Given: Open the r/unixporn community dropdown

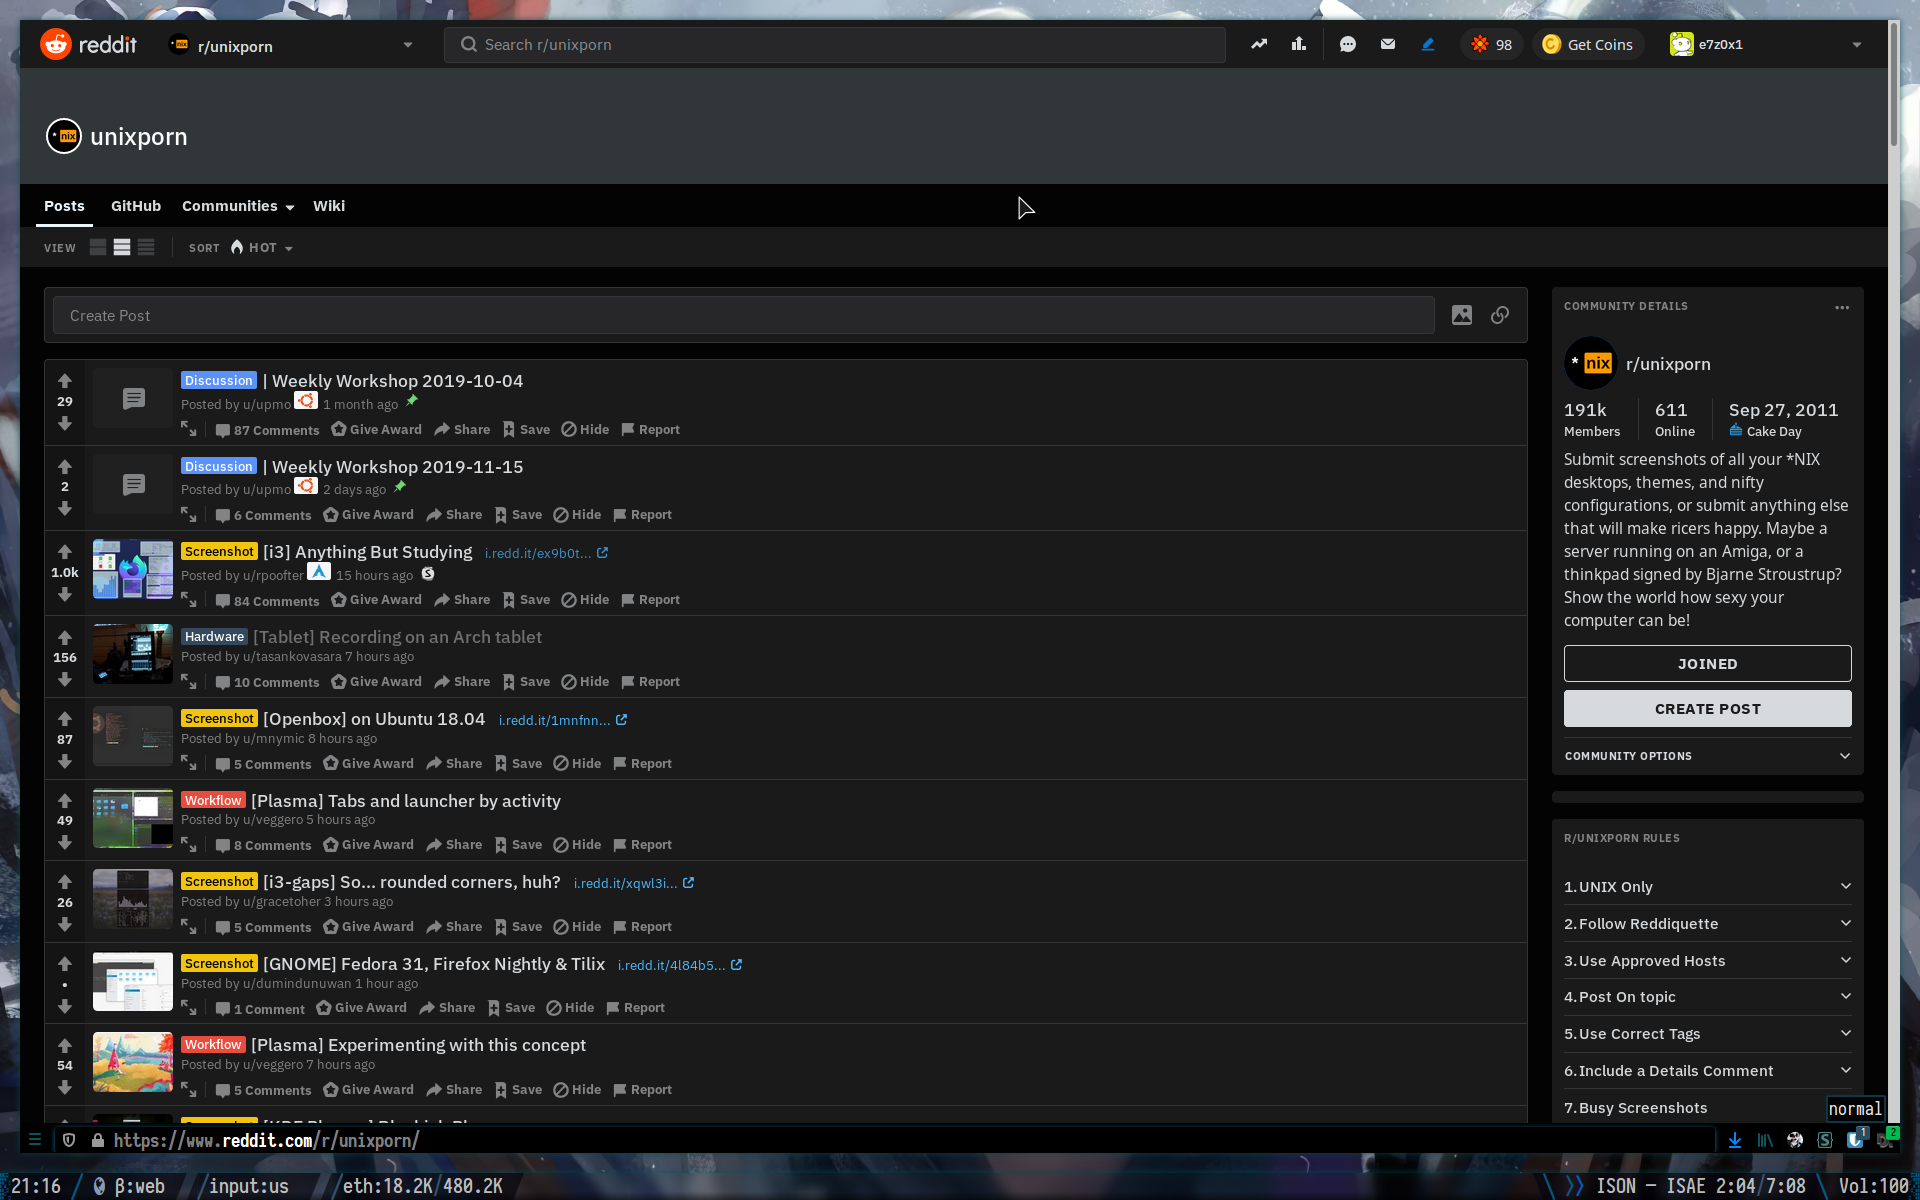Looking at the screenshot, I should point(291,45).
